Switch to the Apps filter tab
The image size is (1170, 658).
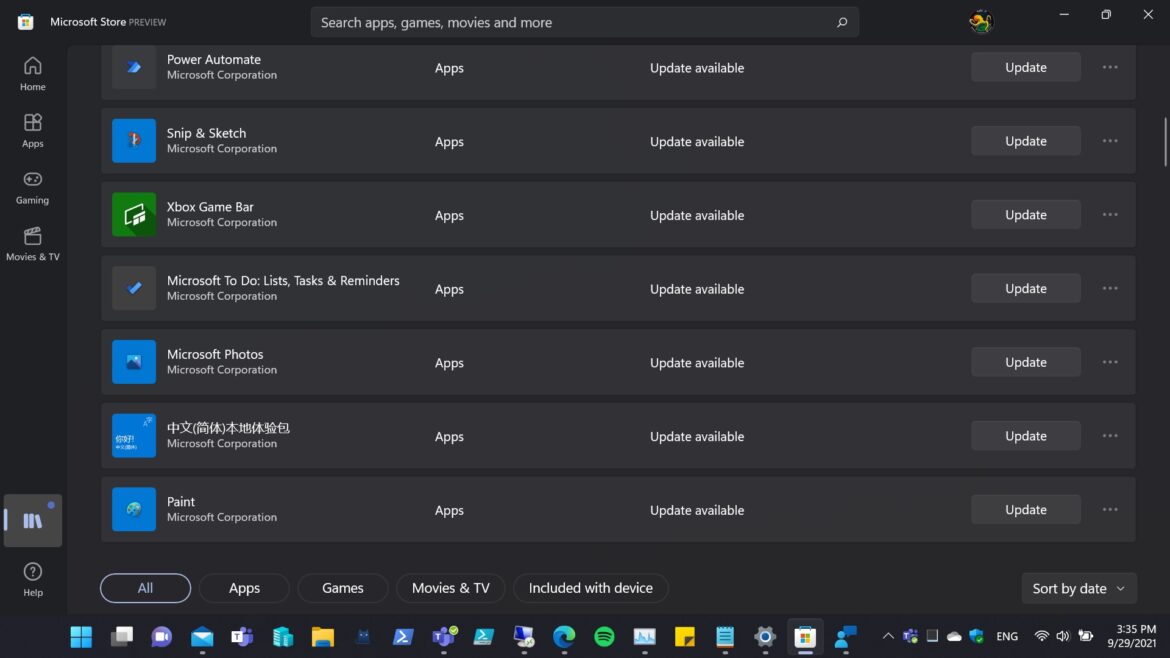[244, 588]
